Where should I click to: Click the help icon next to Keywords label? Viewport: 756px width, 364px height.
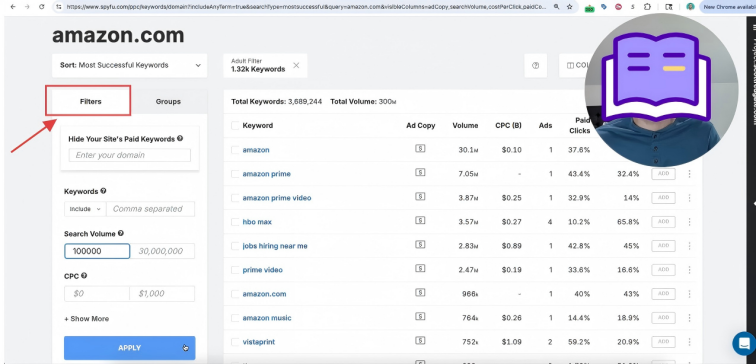[103, 191]
